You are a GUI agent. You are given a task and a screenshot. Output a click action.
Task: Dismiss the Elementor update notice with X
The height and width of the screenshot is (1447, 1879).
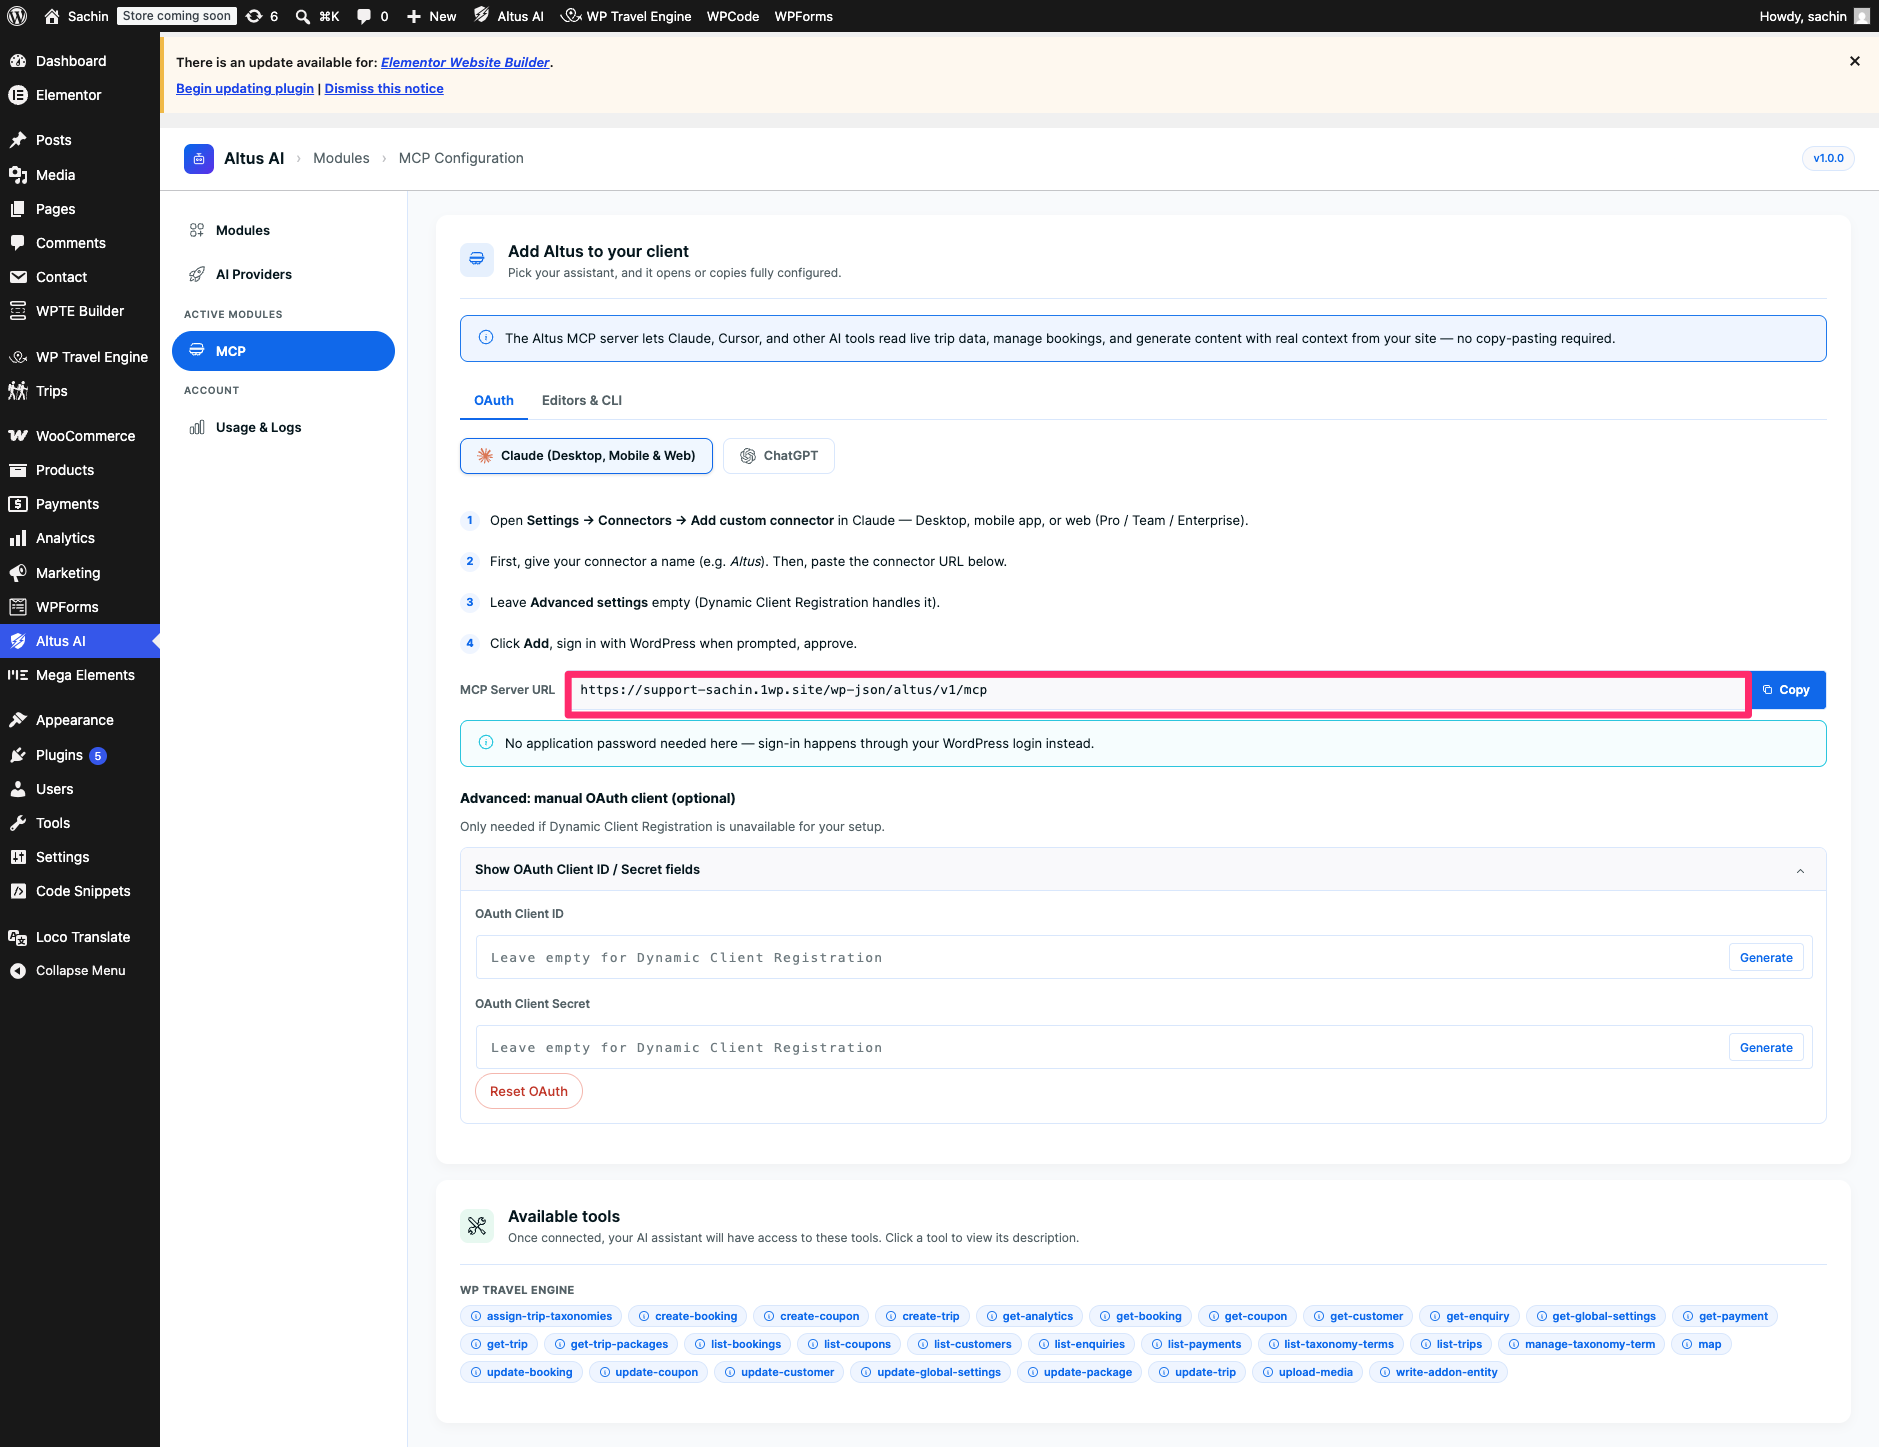(1855, 61)
